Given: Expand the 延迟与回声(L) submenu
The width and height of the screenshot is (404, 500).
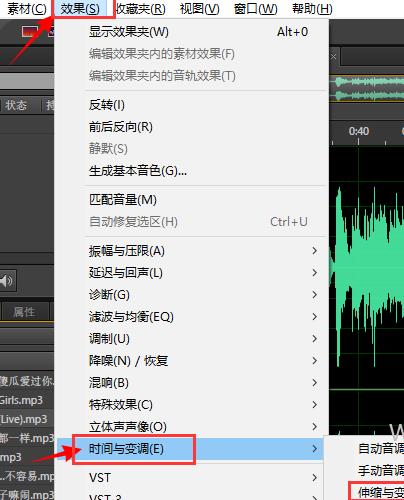Looking at the screenshot, I should (x=192, y=273).
